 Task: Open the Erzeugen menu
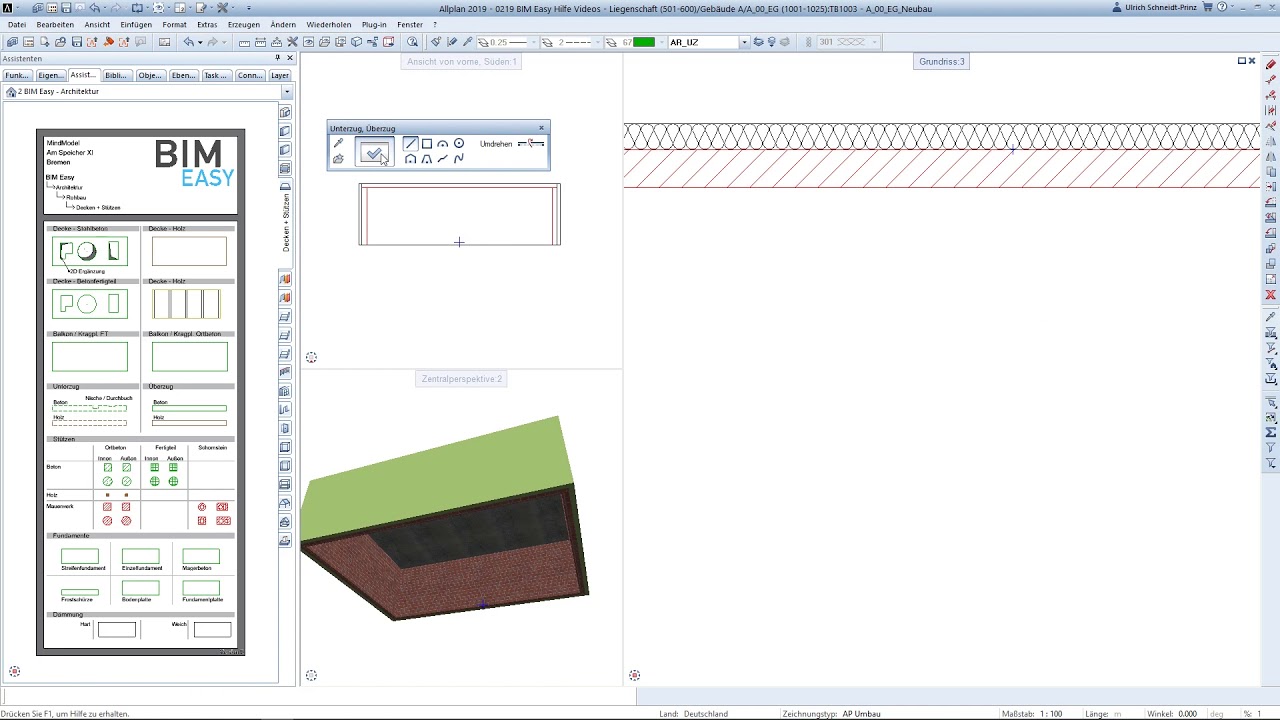pyautogui.click(x=243, y=24)
